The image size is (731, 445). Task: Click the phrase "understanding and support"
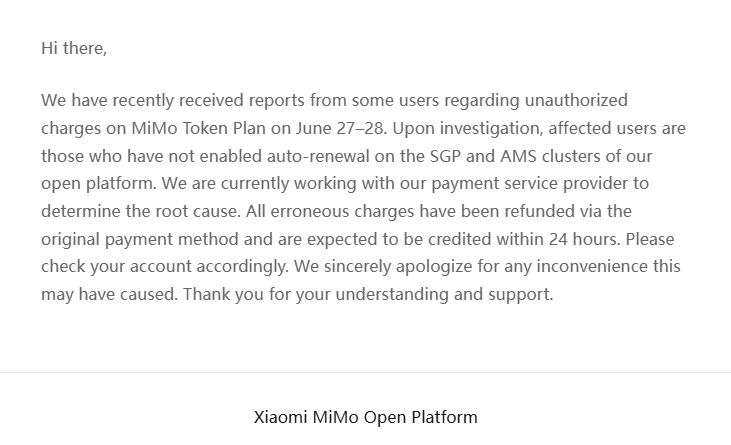point(444,294)
